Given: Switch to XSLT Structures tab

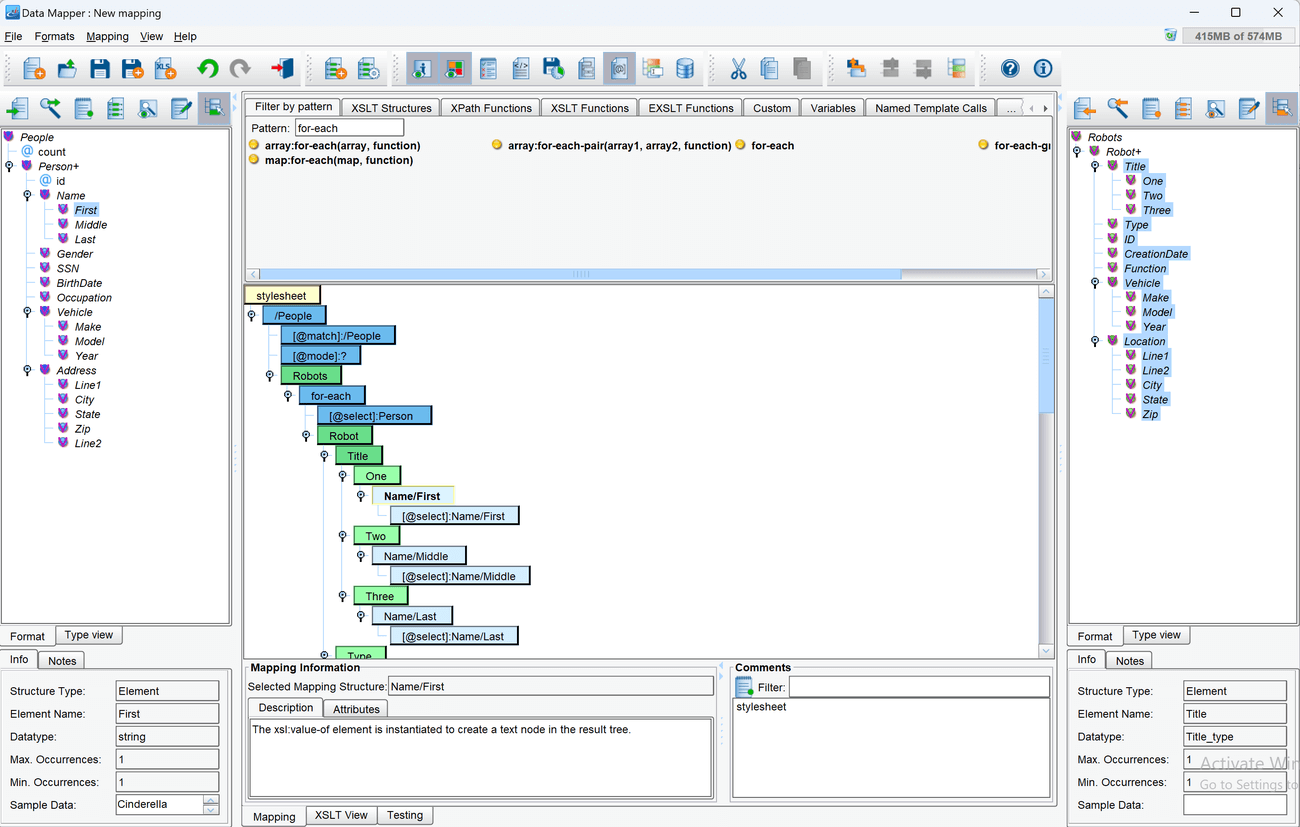Looking at the screenshot, I should [391, 108].
